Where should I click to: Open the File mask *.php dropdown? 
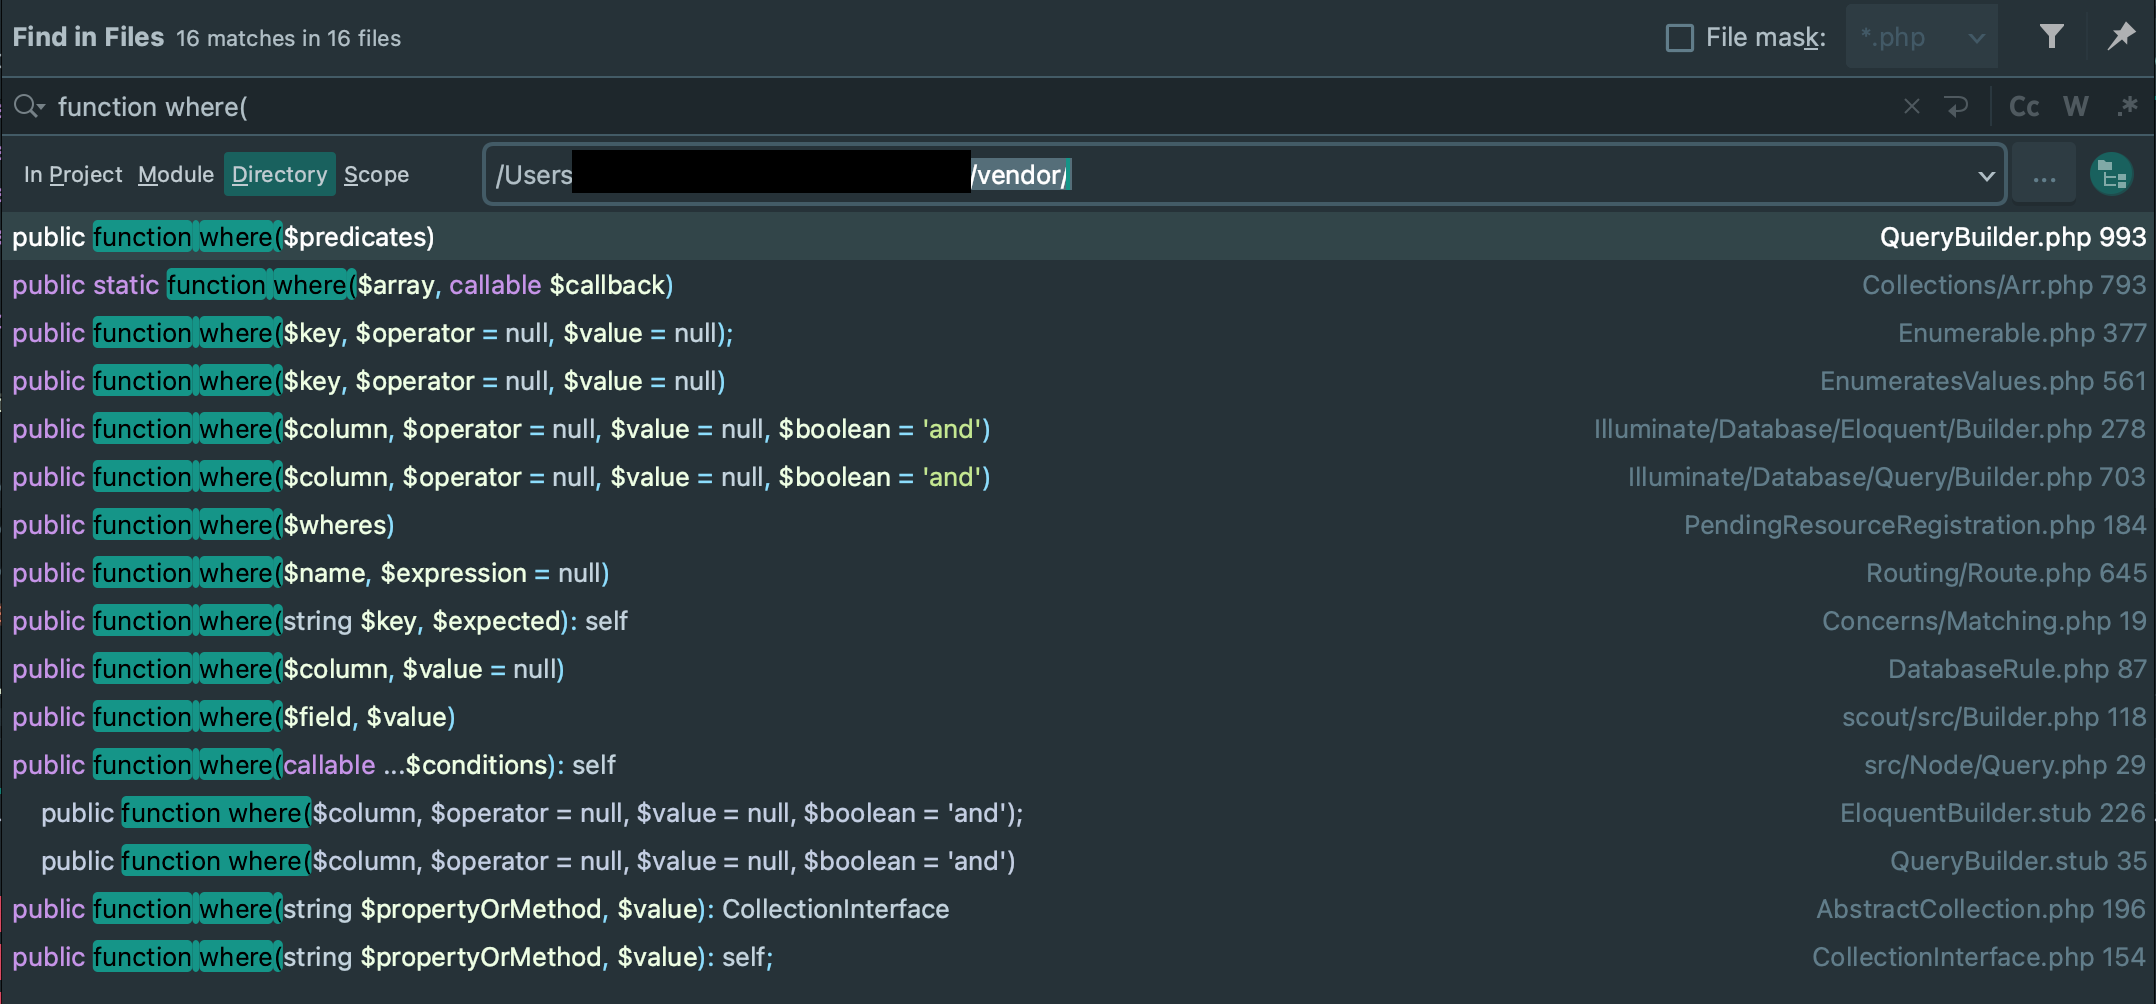pos(1921,37)
